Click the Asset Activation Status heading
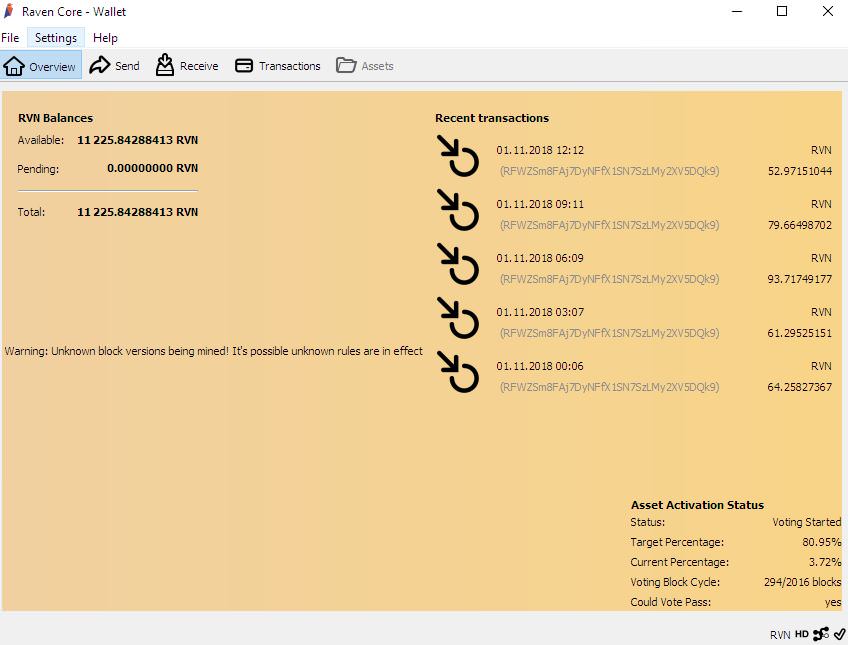 [x=697, y=505]
